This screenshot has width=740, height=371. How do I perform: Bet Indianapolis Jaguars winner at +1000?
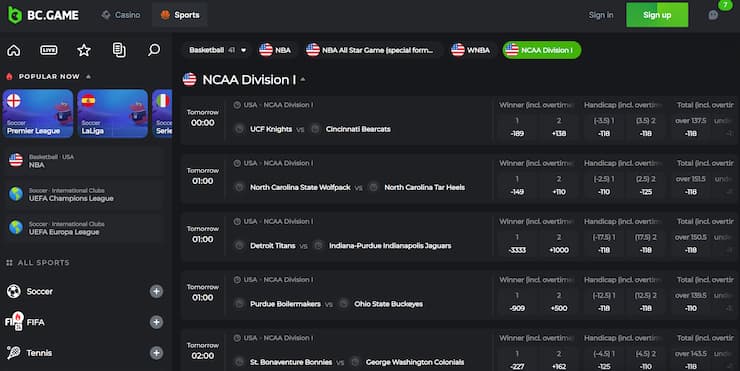pos(559,244)
